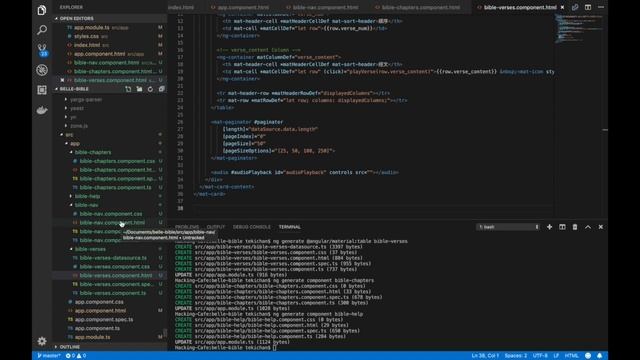Split the terminal panel

[x=562, y=227]
